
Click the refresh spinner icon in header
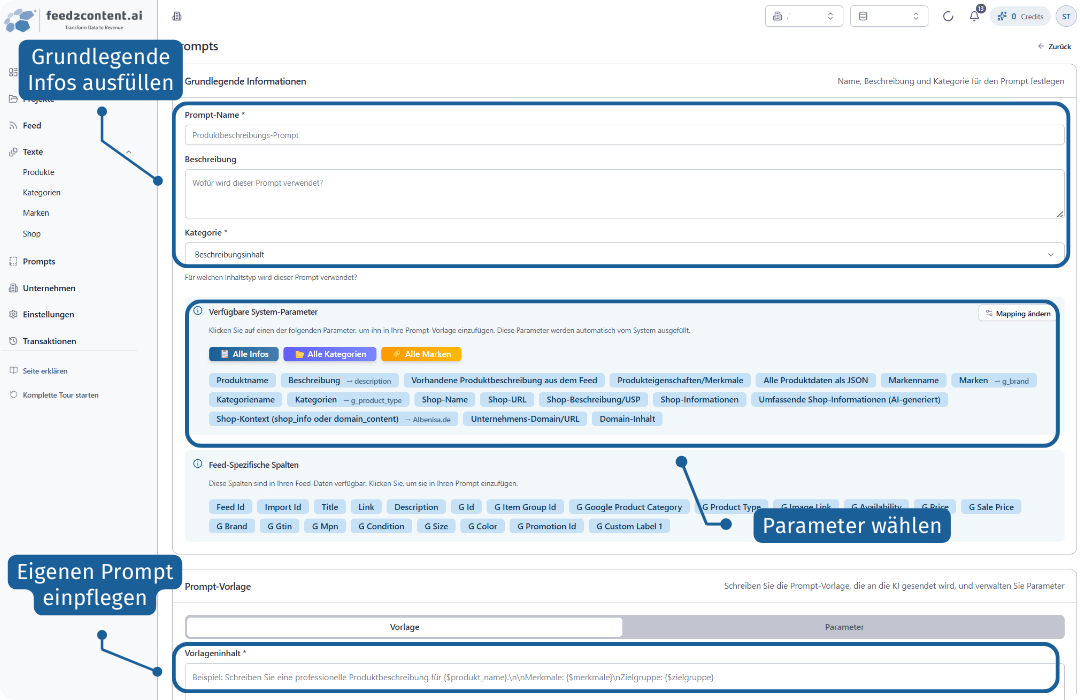948,17
